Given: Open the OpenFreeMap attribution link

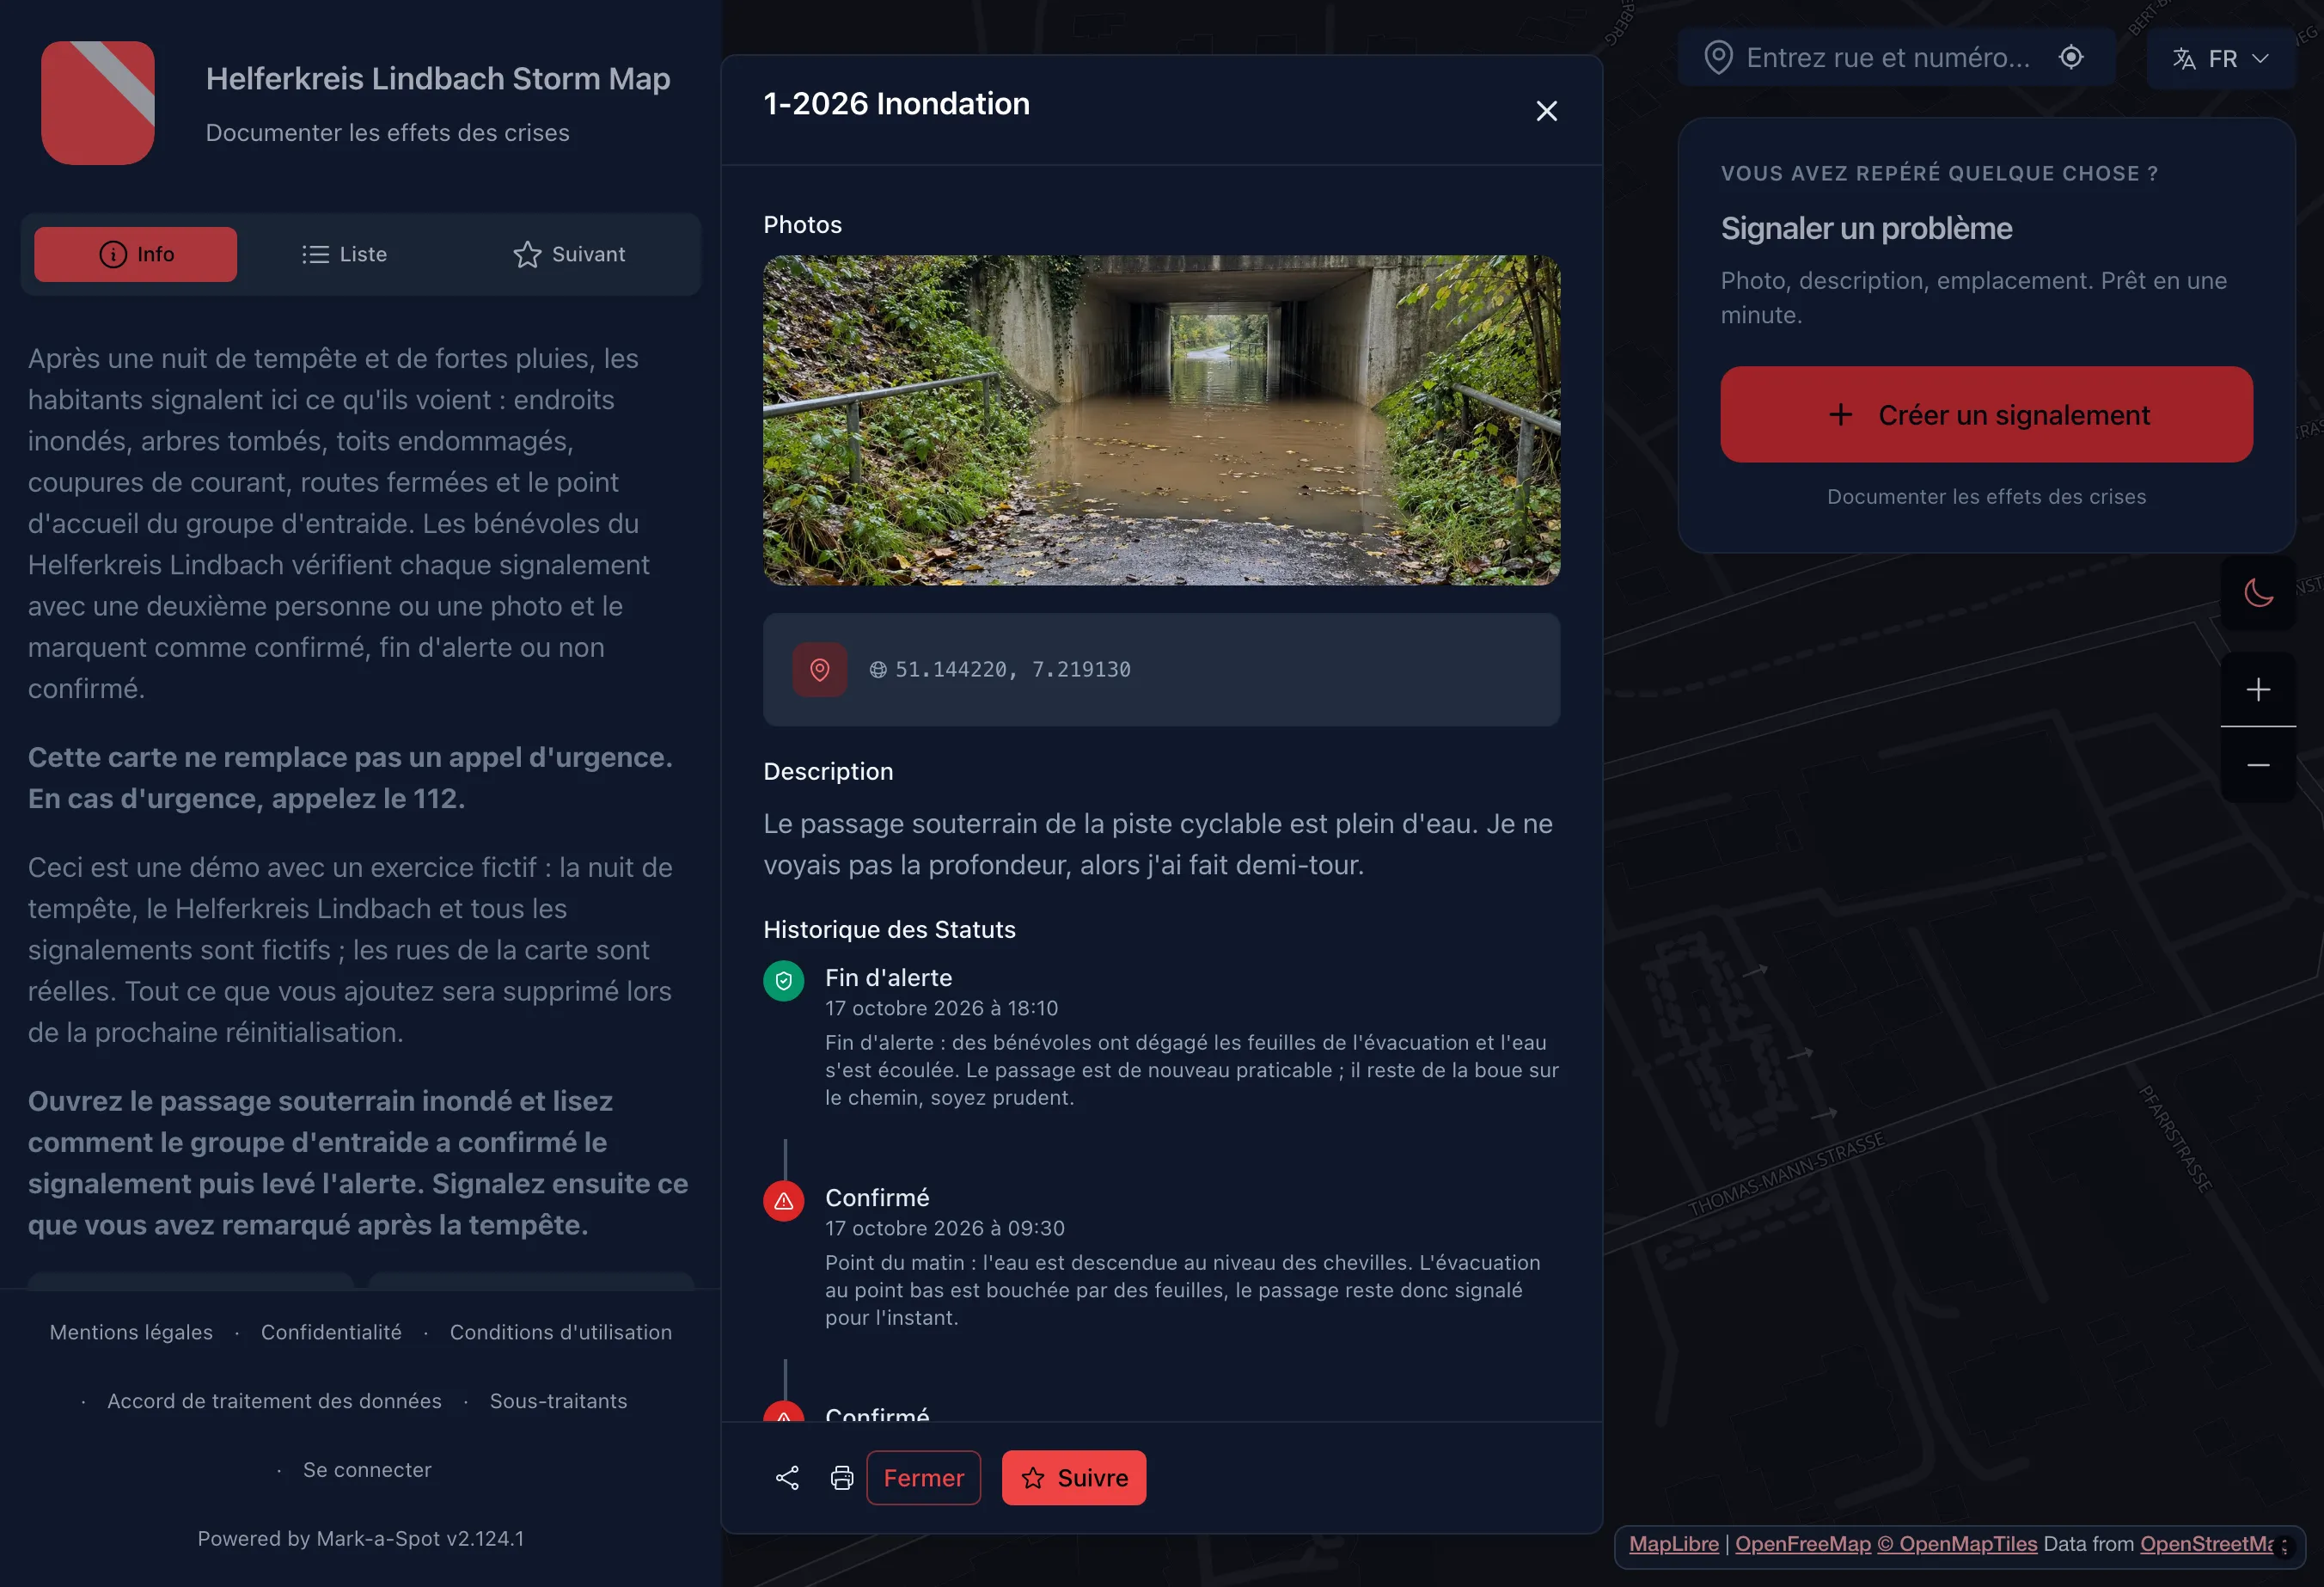Looking at the screenshot, I should [1802, 1544].
